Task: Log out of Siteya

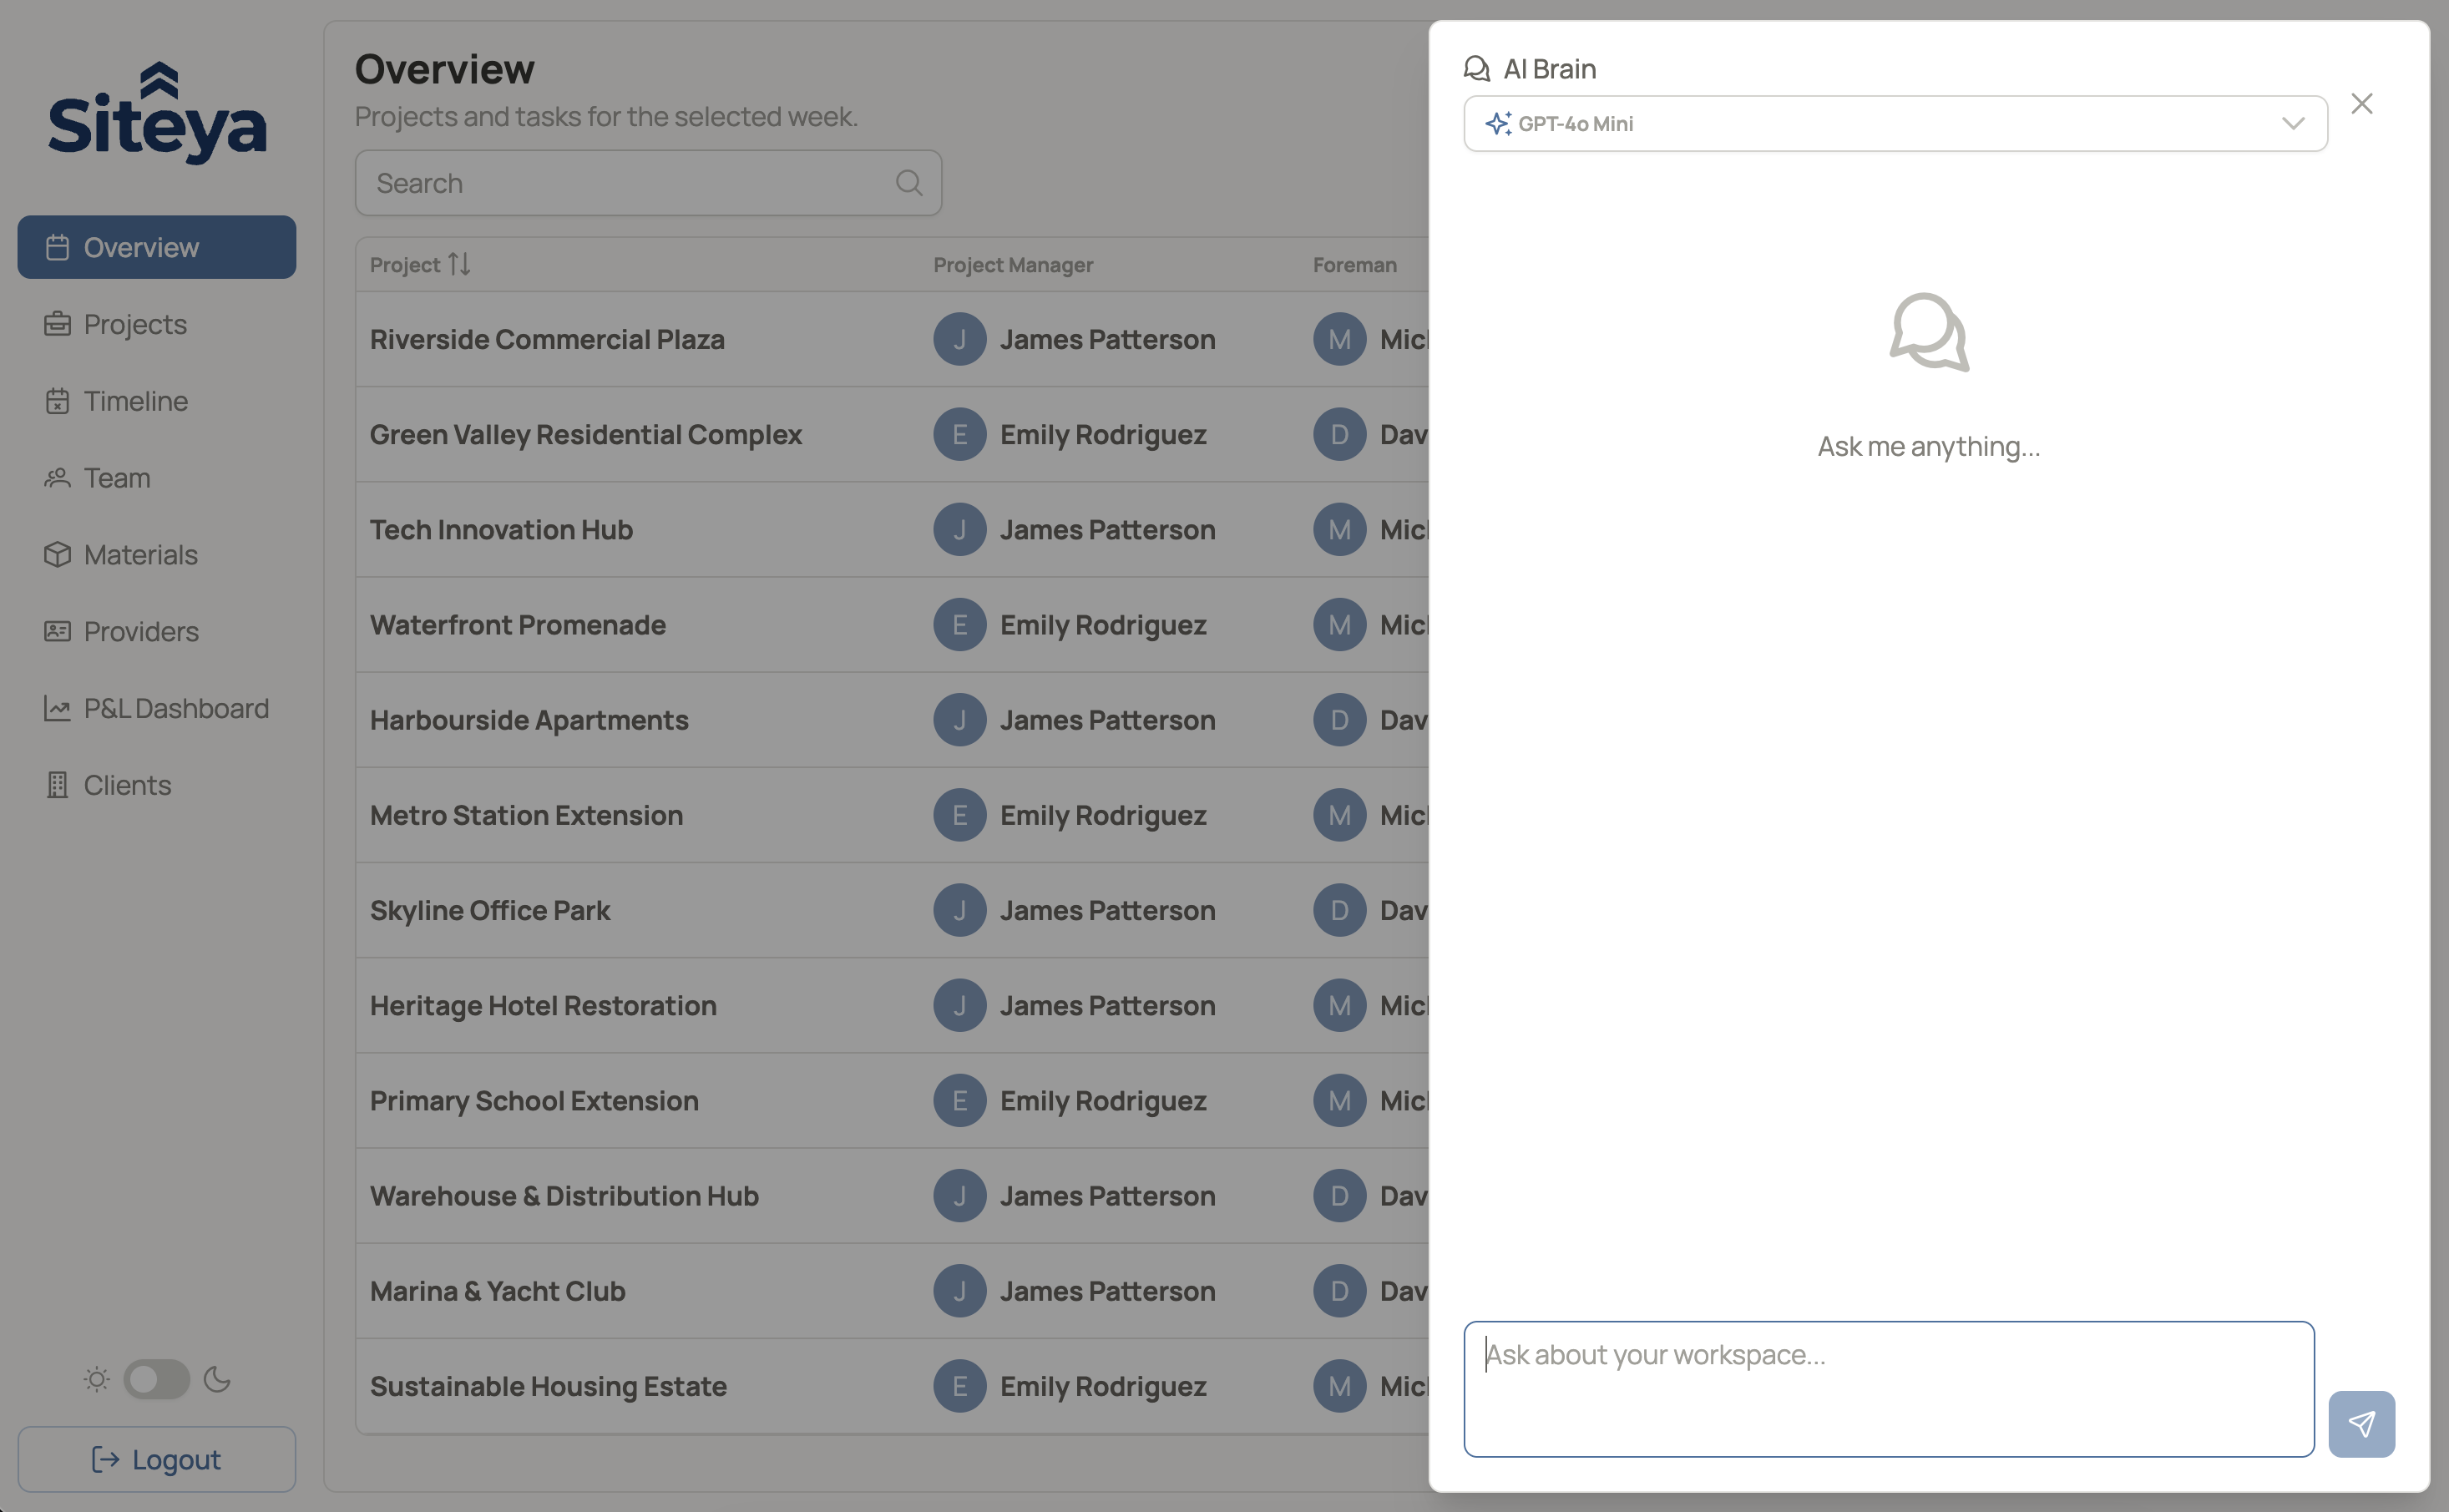Action: 156,1459
